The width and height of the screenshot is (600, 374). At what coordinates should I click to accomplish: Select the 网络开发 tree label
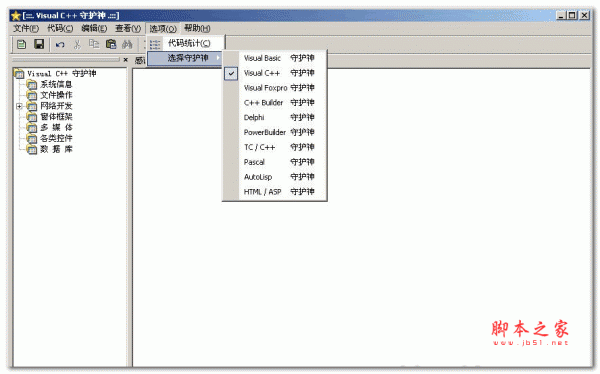(56, 106)
